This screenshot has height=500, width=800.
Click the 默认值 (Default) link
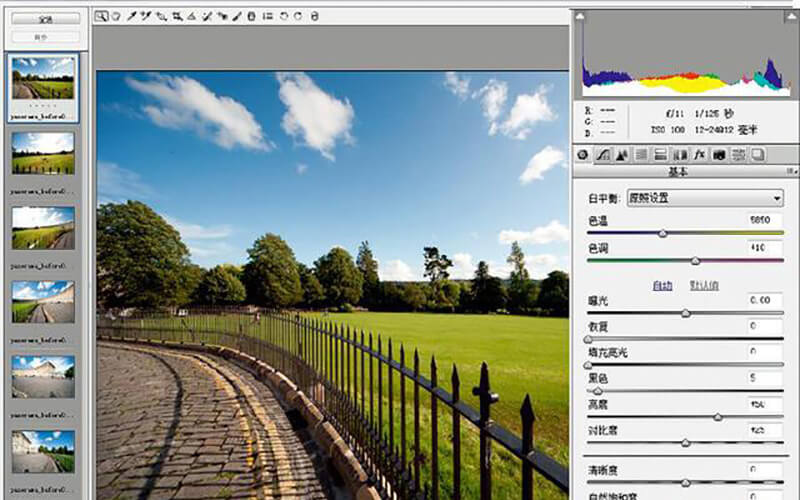point(704,284)
